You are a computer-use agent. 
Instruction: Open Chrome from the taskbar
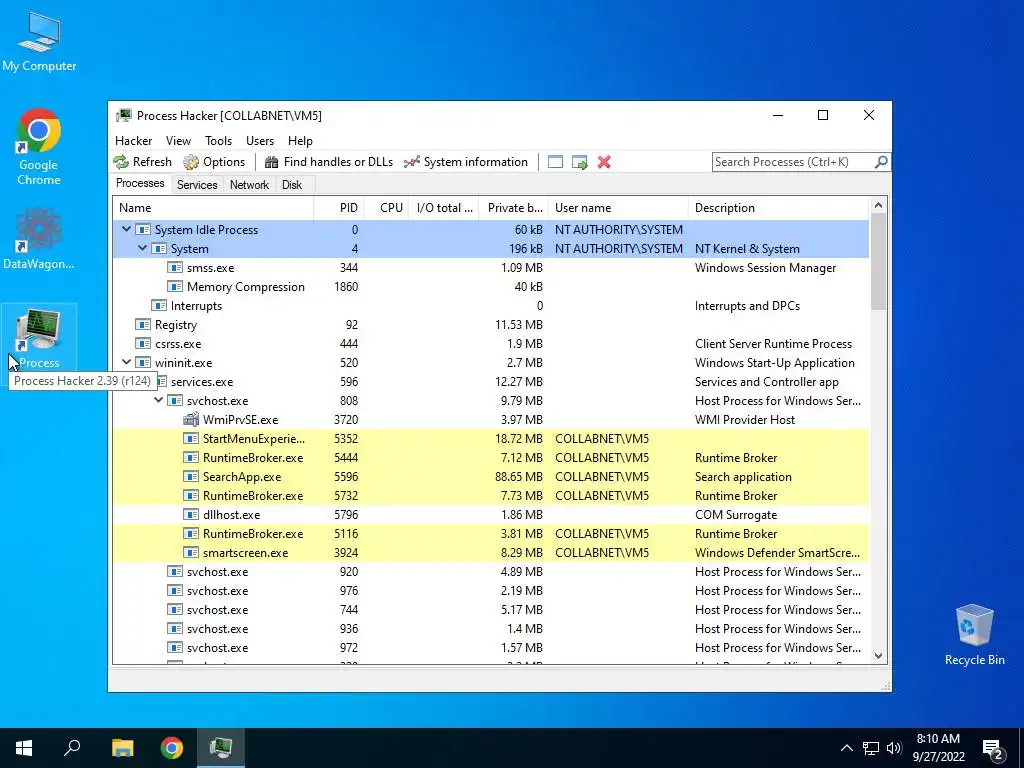click(x=172, y=748)
